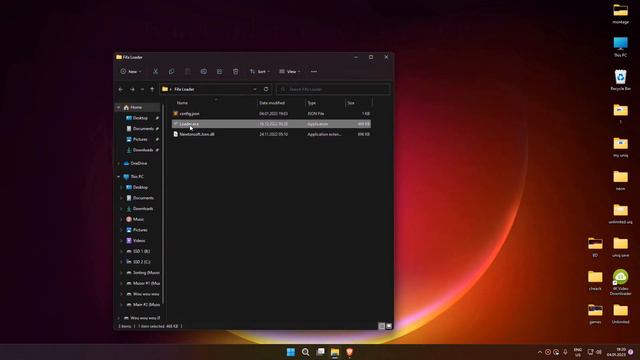Open the recent locations dropdown arrow
The image size is (640, 360).
pos(142,89)
